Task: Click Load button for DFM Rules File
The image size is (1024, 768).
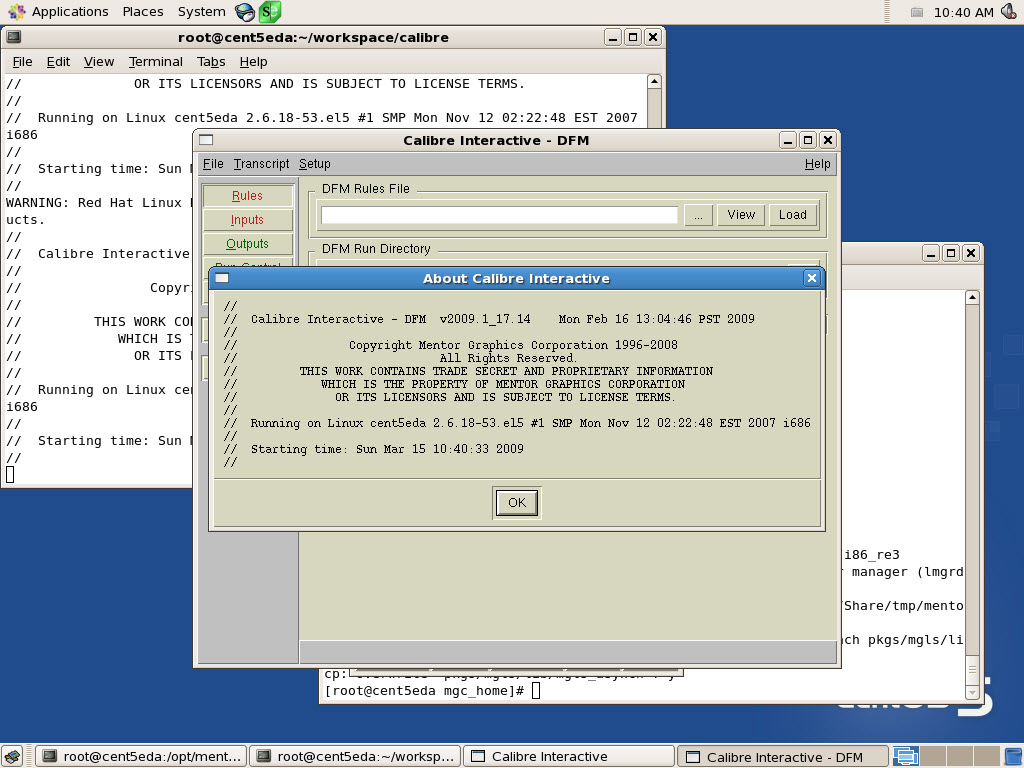Action: [792, 215]
